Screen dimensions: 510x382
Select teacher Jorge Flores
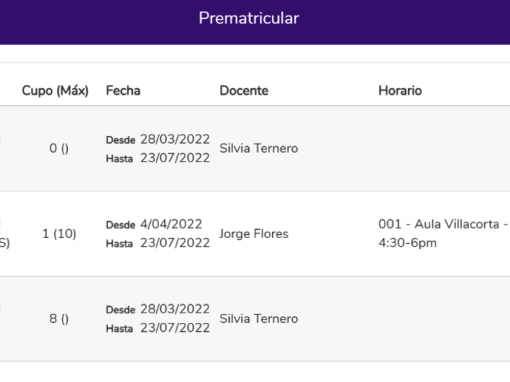coord(254,234)
